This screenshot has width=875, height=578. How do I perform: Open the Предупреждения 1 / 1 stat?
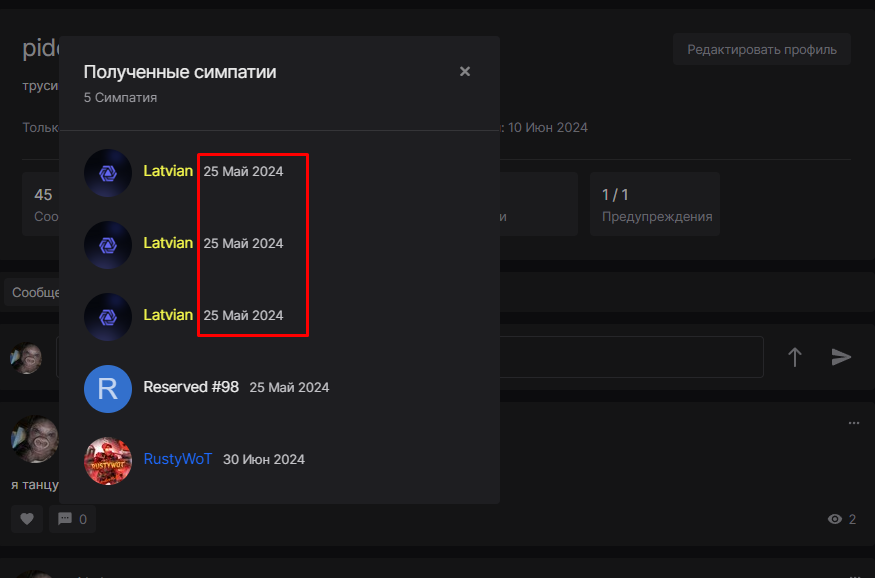[x=654, y=204]
